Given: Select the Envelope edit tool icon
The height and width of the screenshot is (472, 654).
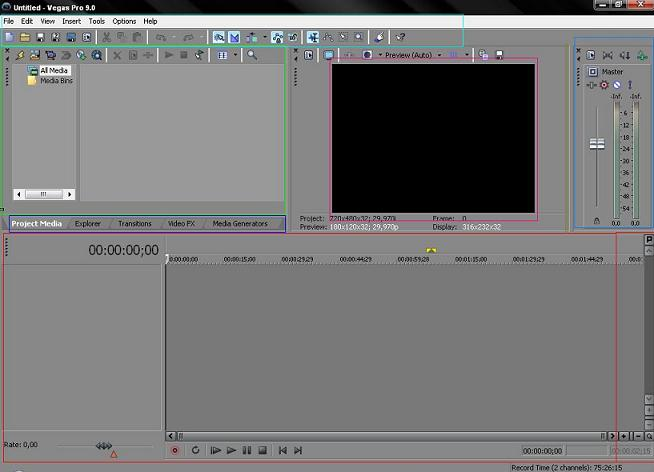Looking at the screenshot, I should point(328,37).
